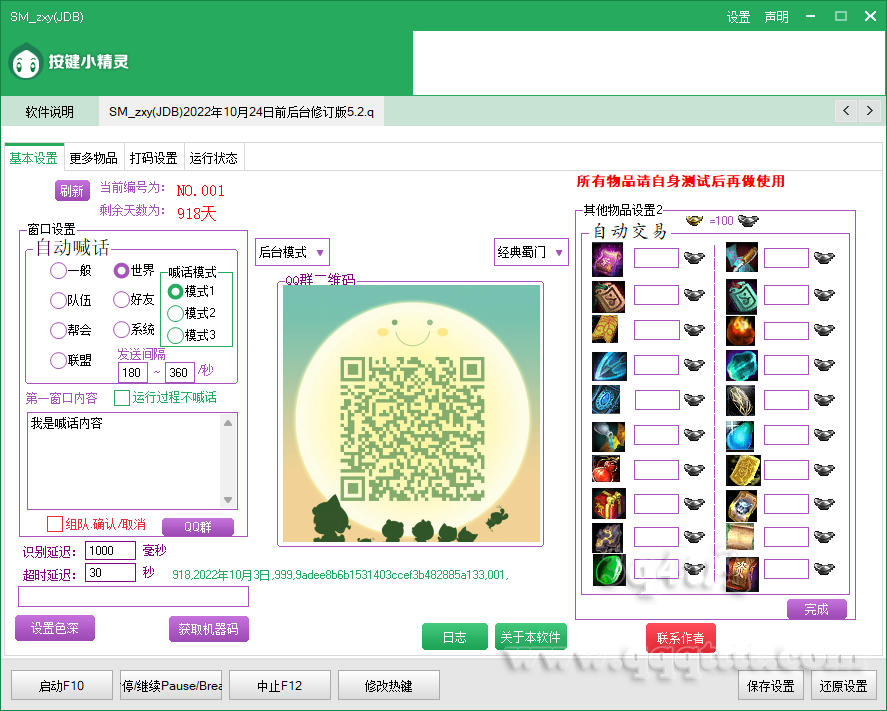Click the 保存设置 button
Screen dimensions: 887x711
pos(771,686)
